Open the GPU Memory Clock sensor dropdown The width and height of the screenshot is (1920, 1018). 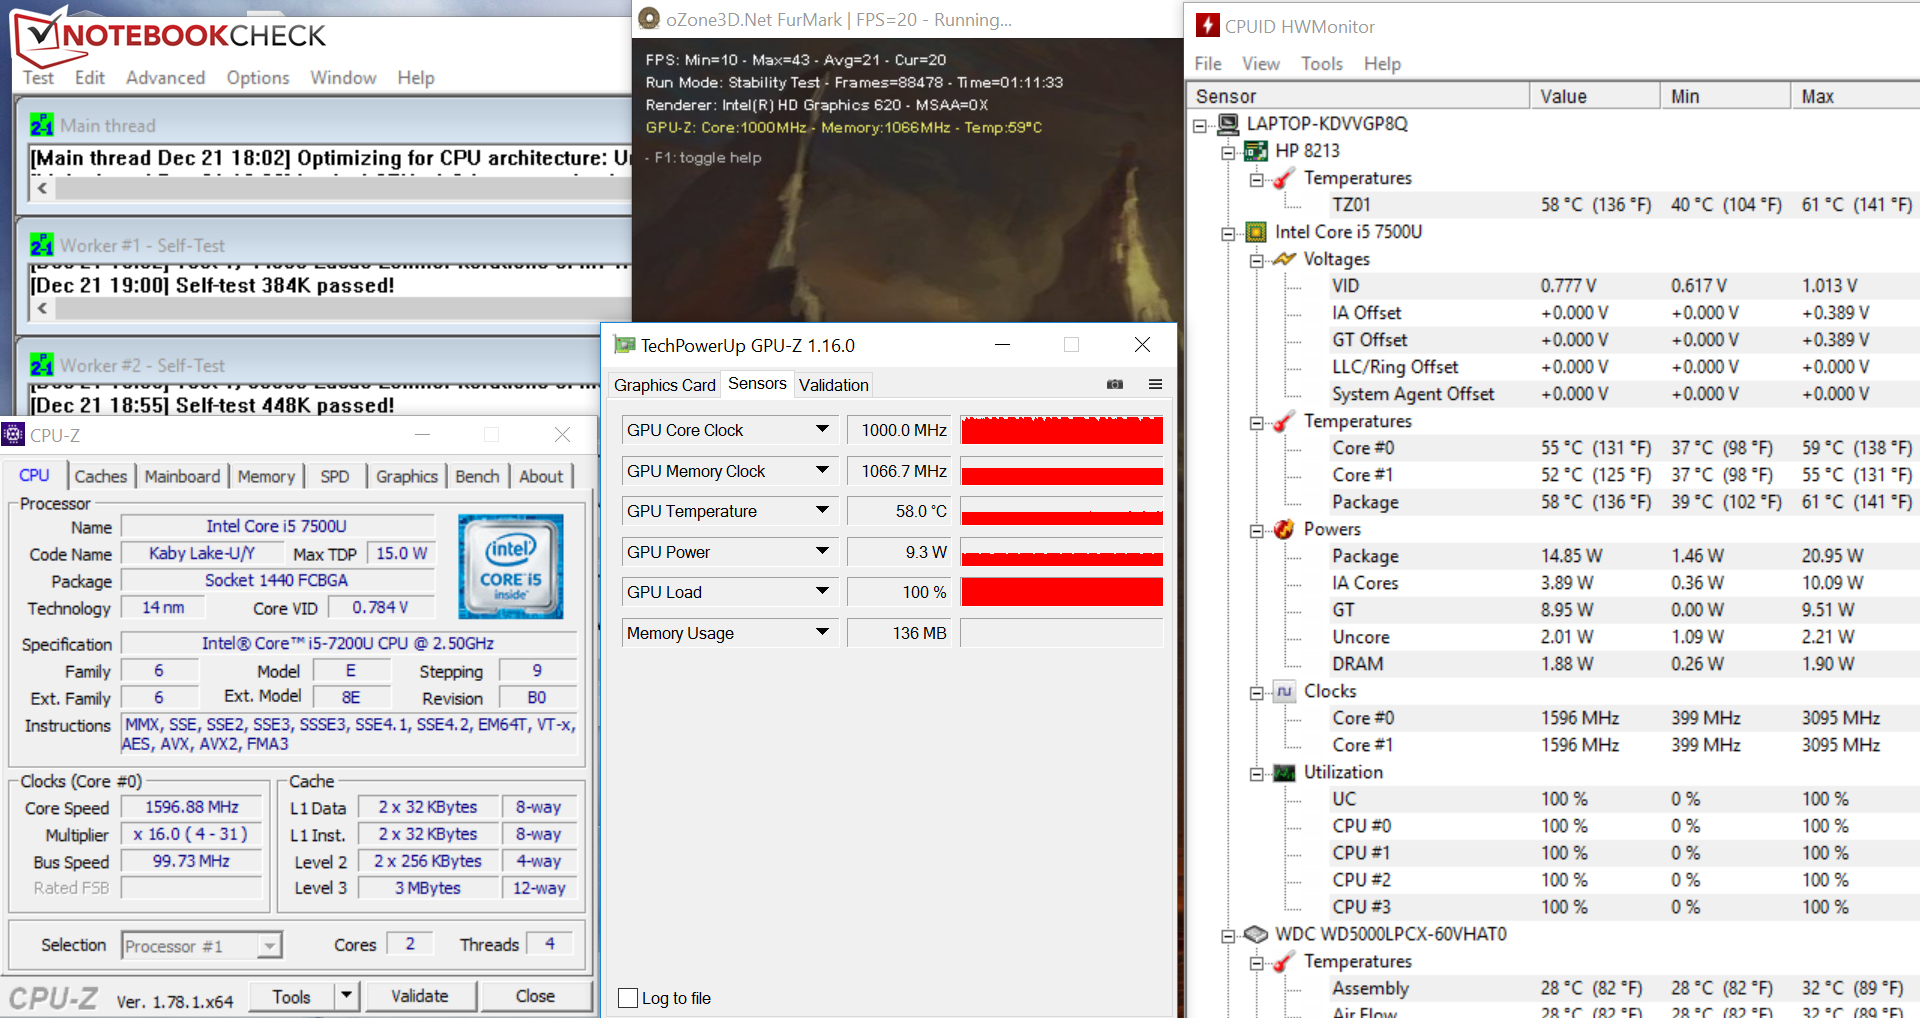(822, 470)
